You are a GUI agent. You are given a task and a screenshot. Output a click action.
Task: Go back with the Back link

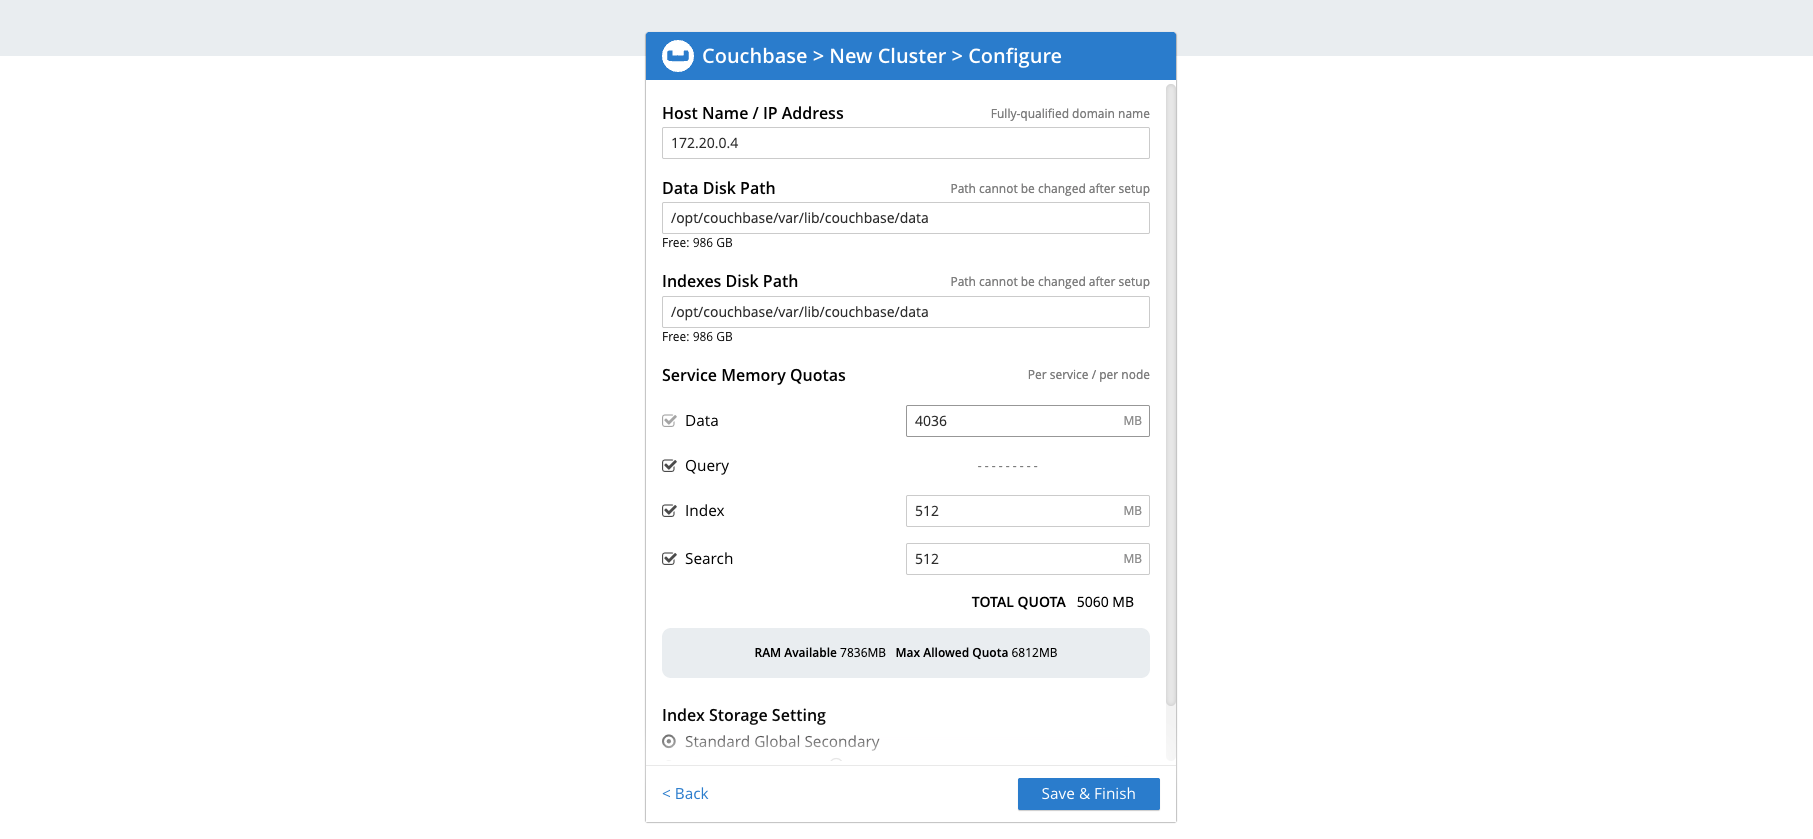pyautogui.click(x=685, y=794)
